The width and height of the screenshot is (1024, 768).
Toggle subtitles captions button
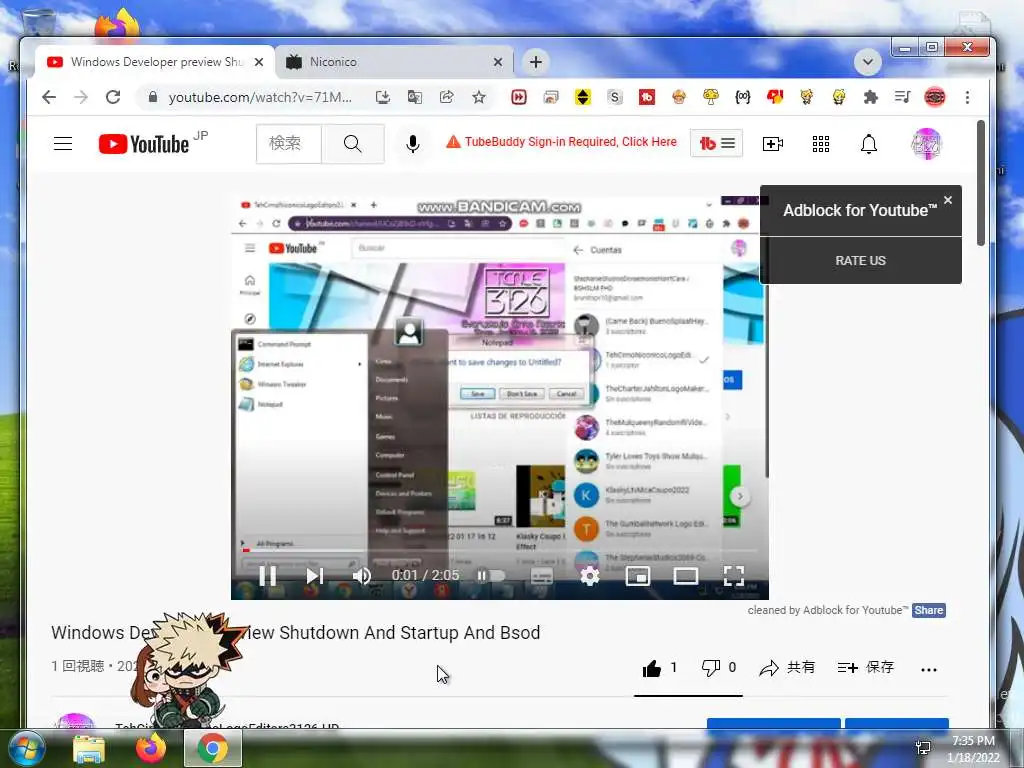[542, 575]
